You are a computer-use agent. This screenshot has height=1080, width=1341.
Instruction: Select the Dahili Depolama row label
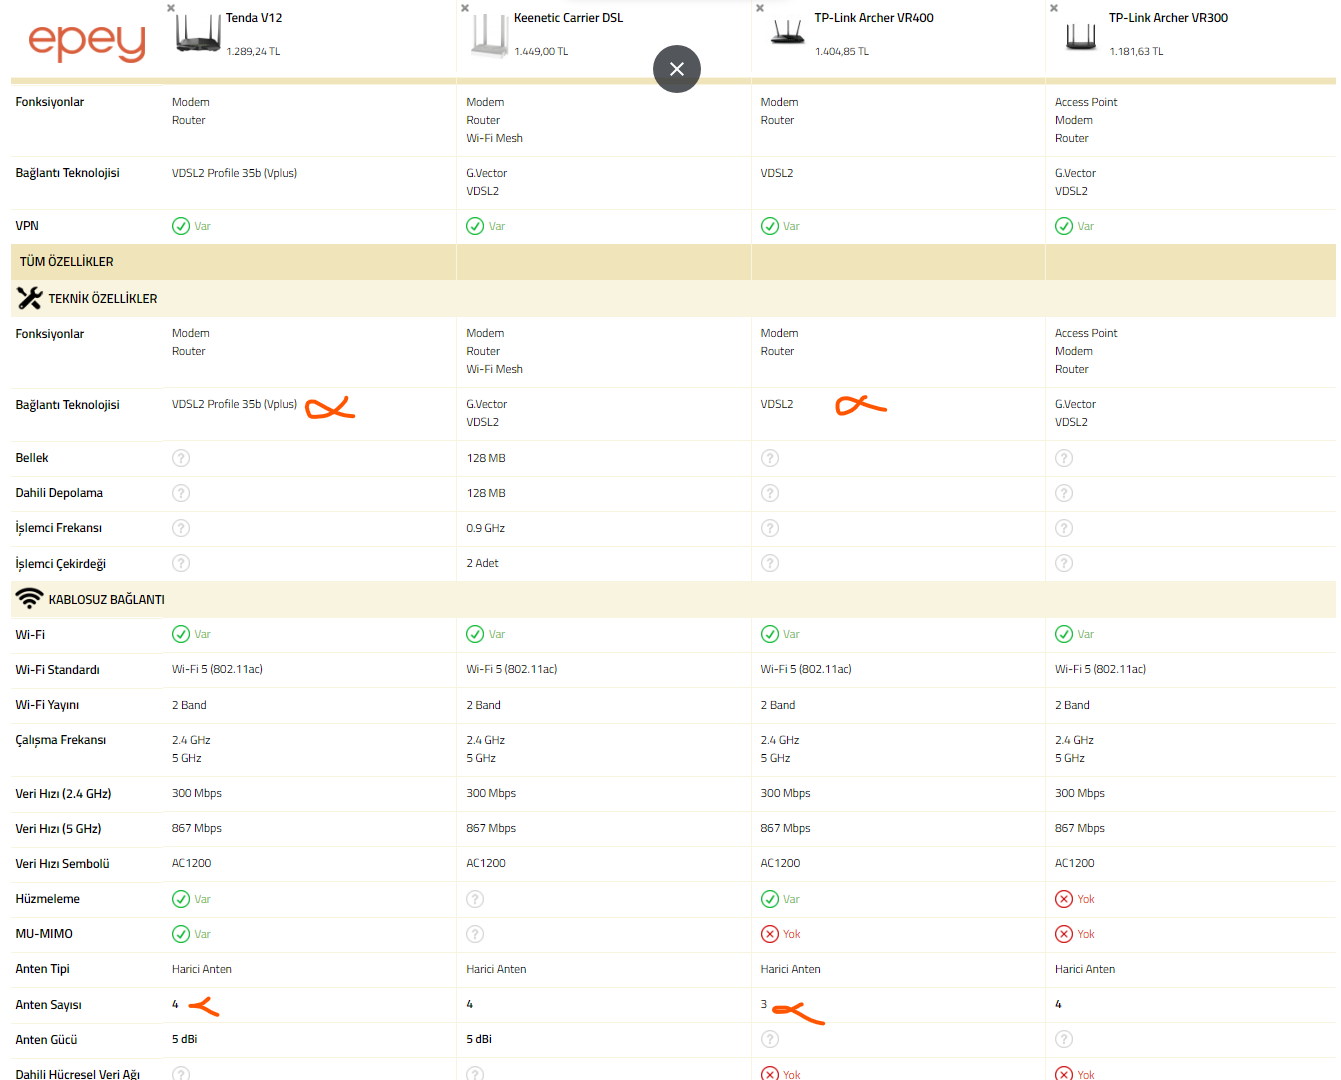(x=59, y=493)
